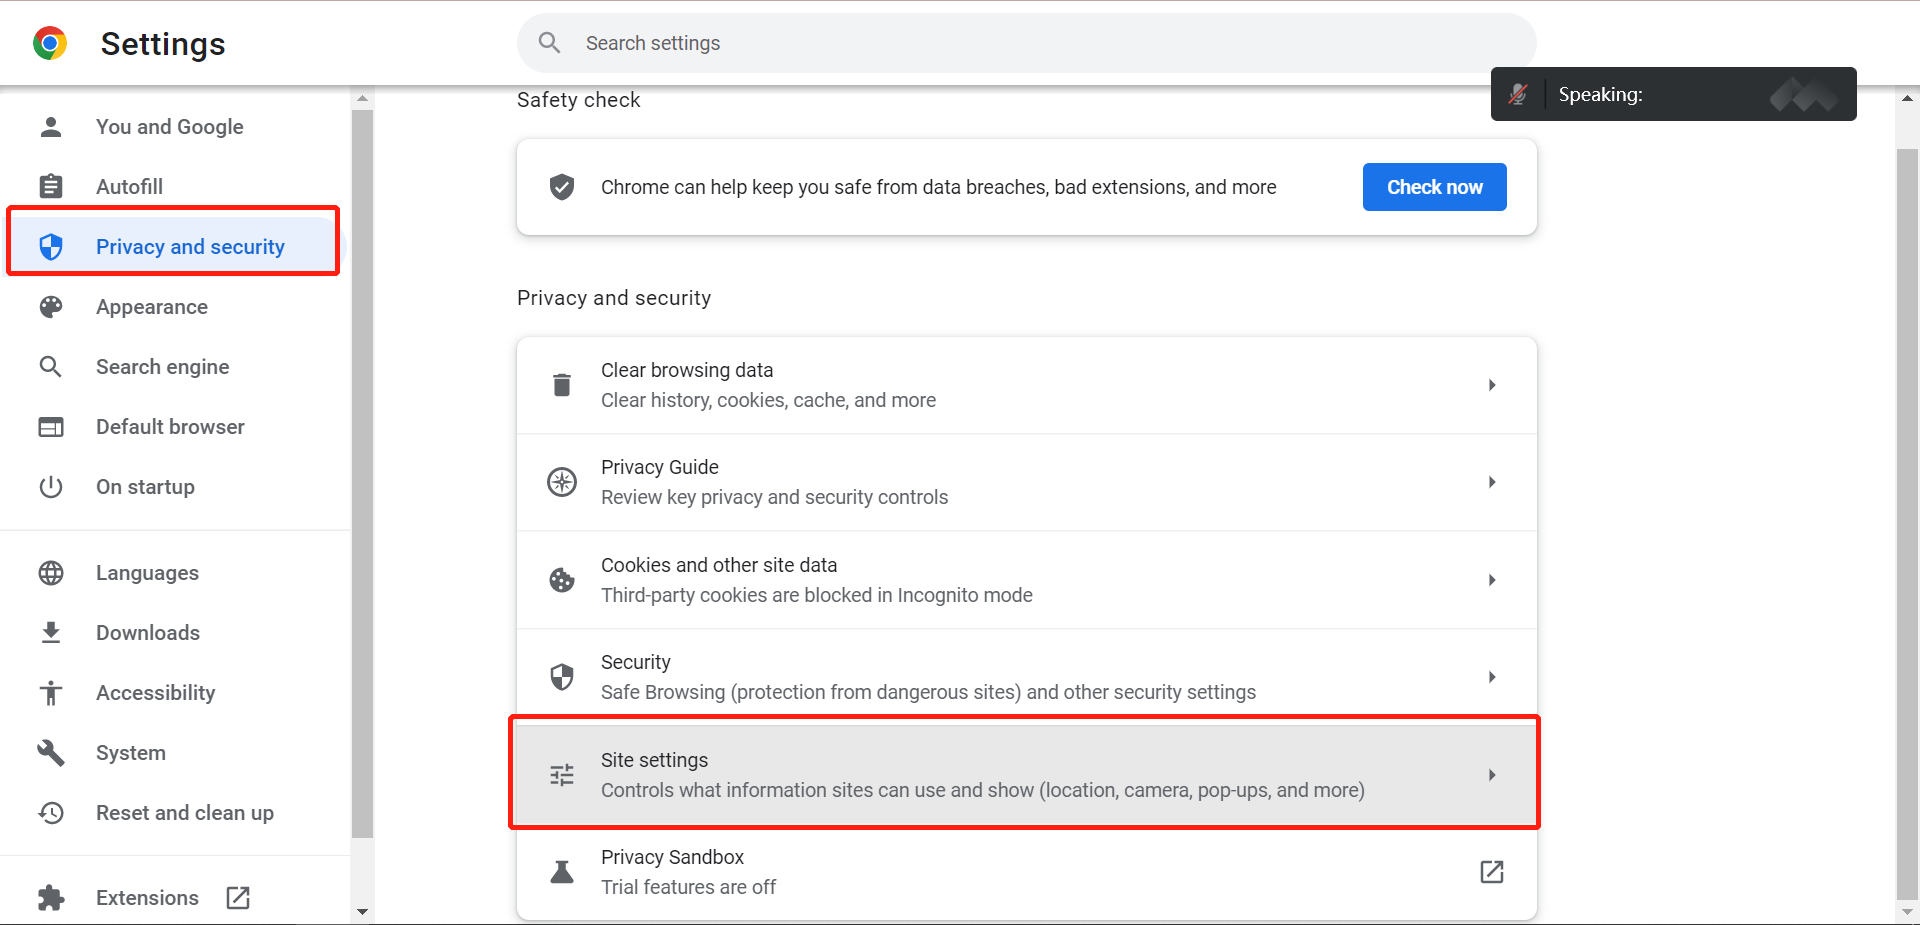
Task: Expand the Privacy Guide arrow
Action: 1492,482
